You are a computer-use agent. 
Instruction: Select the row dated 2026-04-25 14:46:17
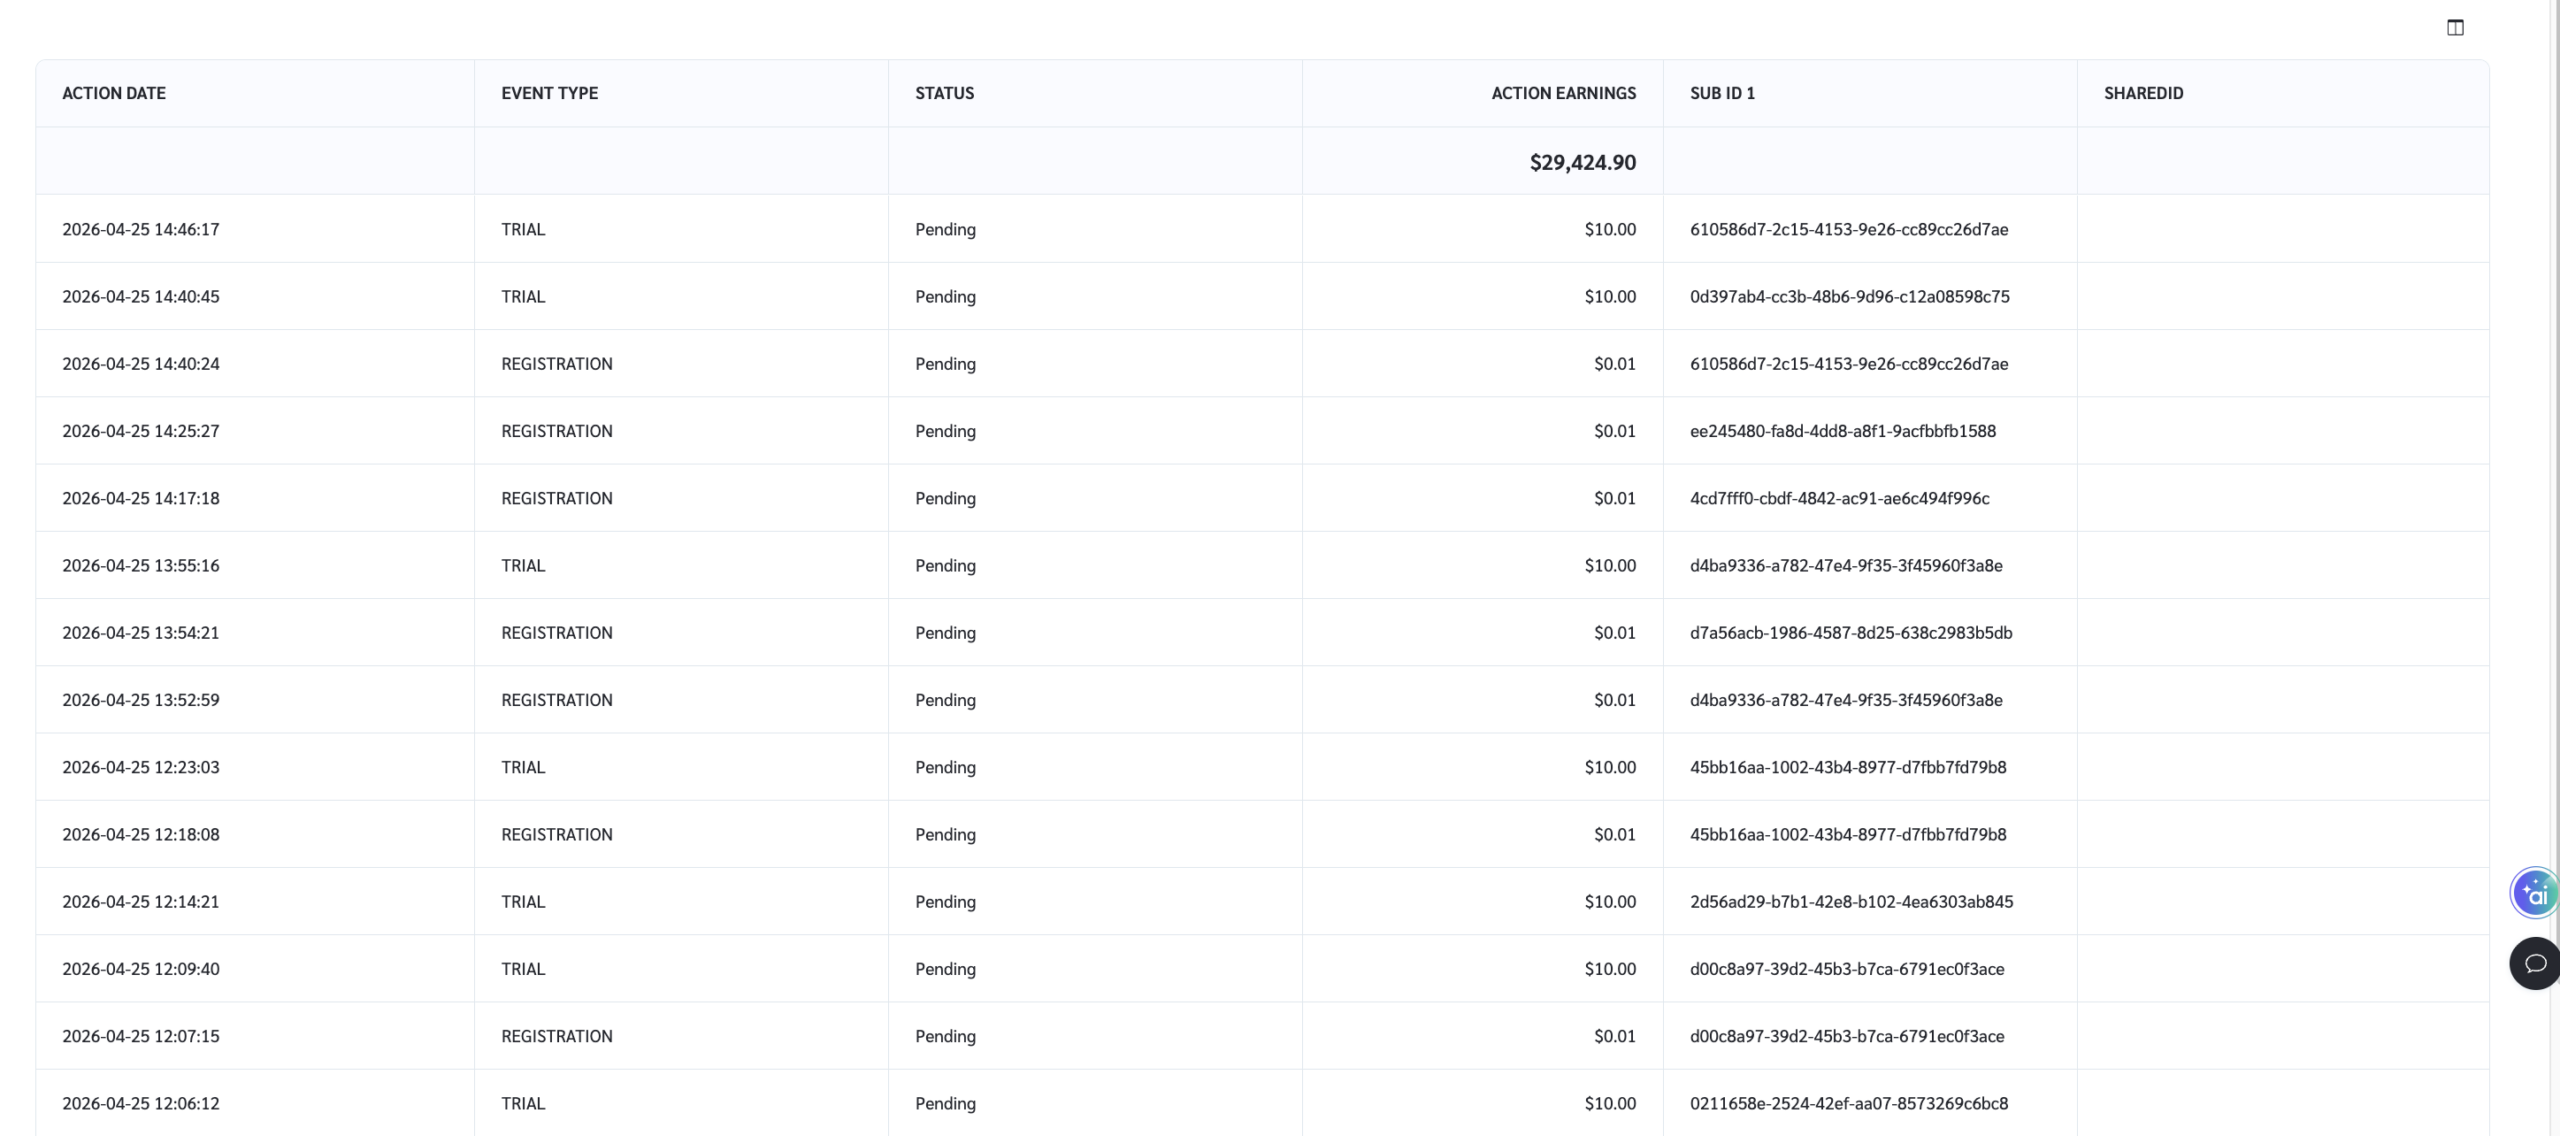[x=141, y=229]
